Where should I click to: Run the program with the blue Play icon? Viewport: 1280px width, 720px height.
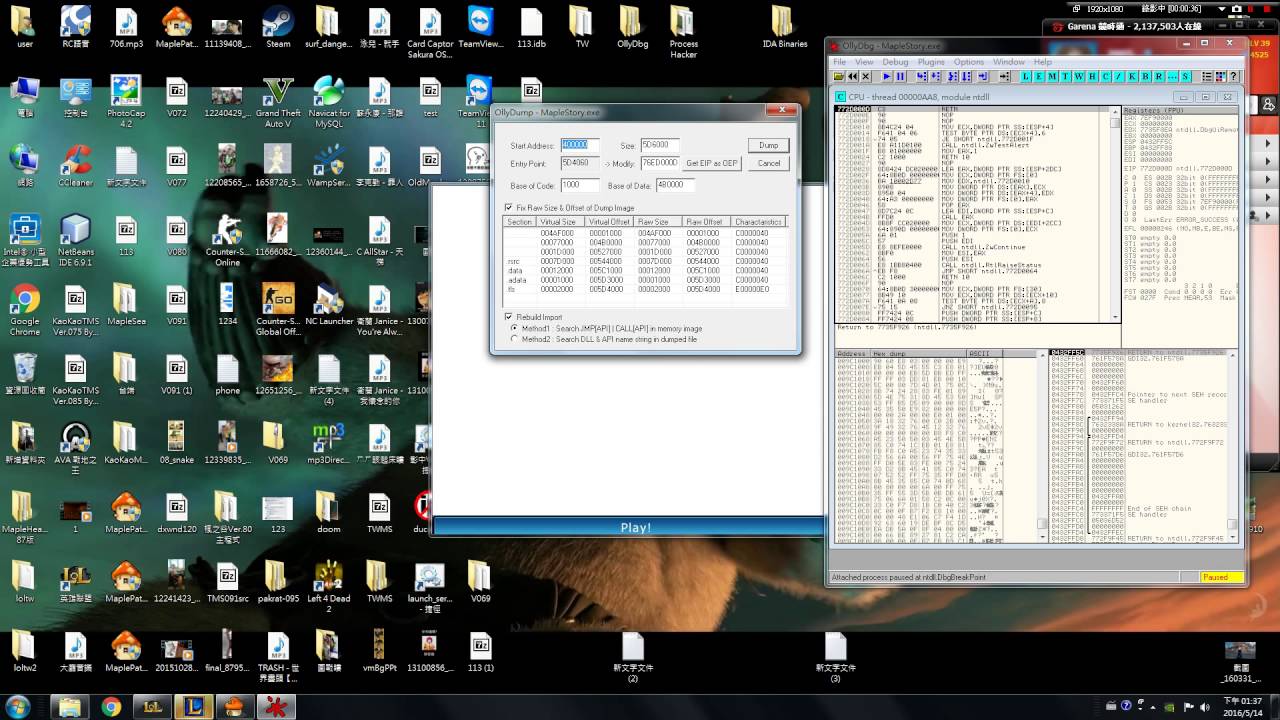point(887,76)
